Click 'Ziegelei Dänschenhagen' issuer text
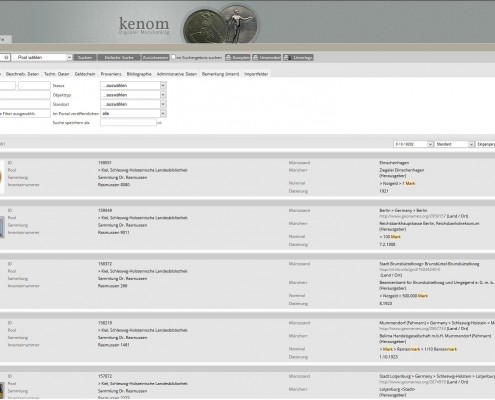Image resolution: width=495 pixels, height=400 pixels. click(402, 170)
